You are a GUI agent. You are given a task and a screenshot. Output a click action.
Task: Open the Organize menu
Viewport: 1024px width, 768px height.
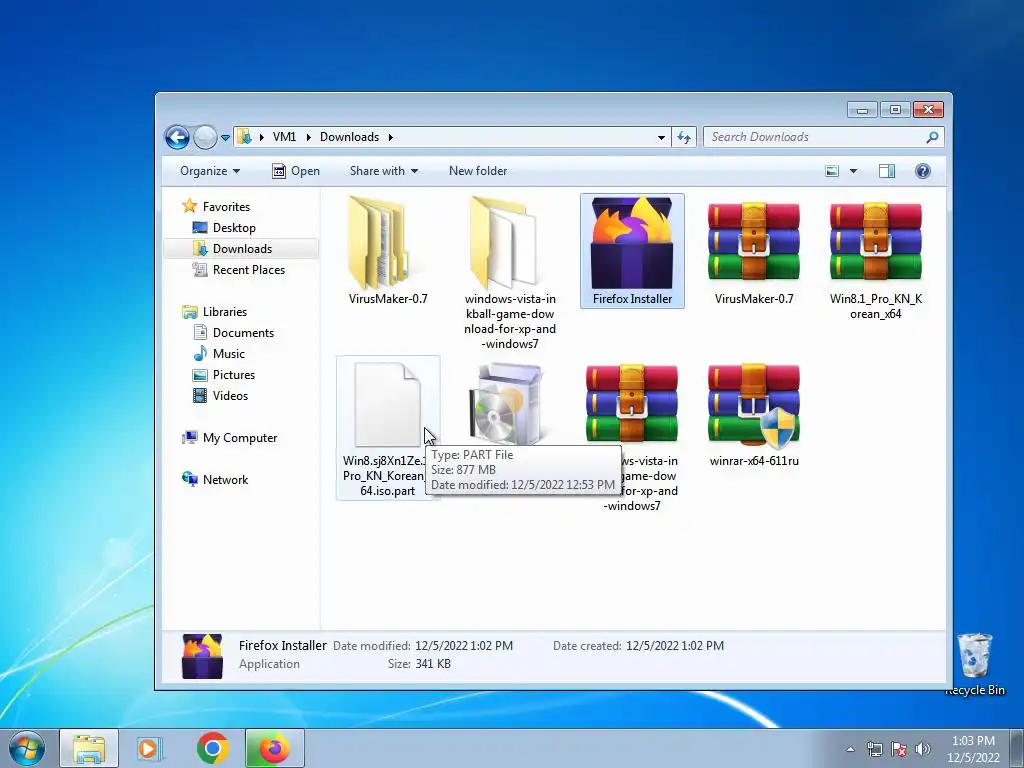(x=210, y=171)
